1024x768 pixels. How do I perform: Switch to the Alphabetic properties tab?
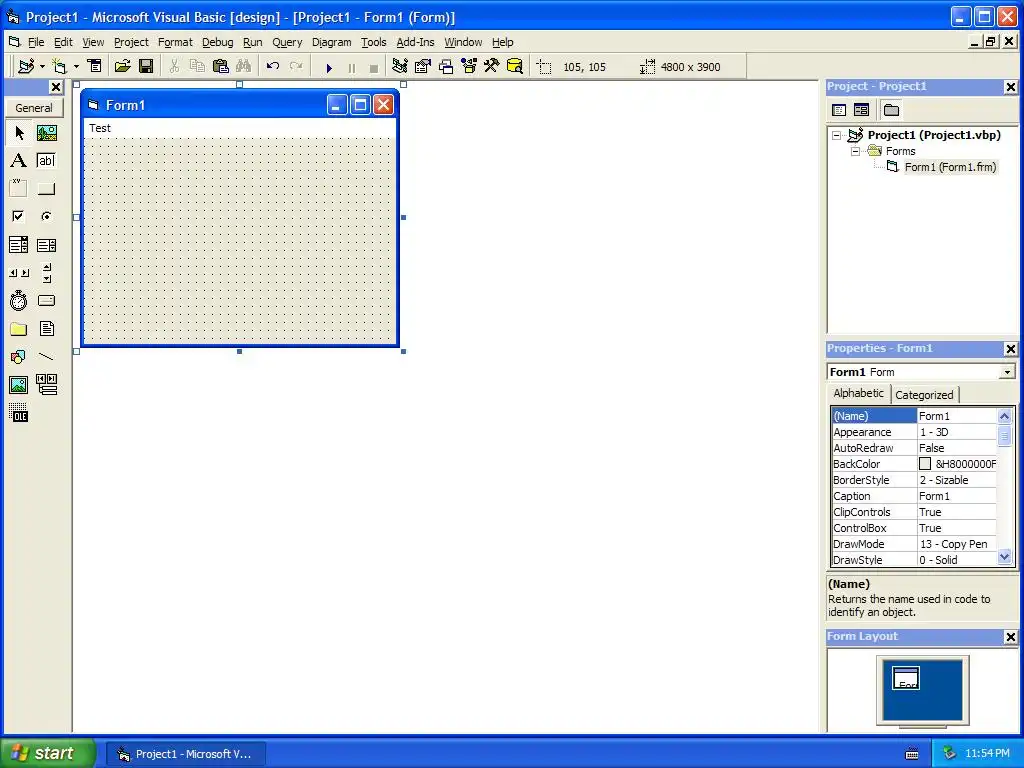click(858, 393)
